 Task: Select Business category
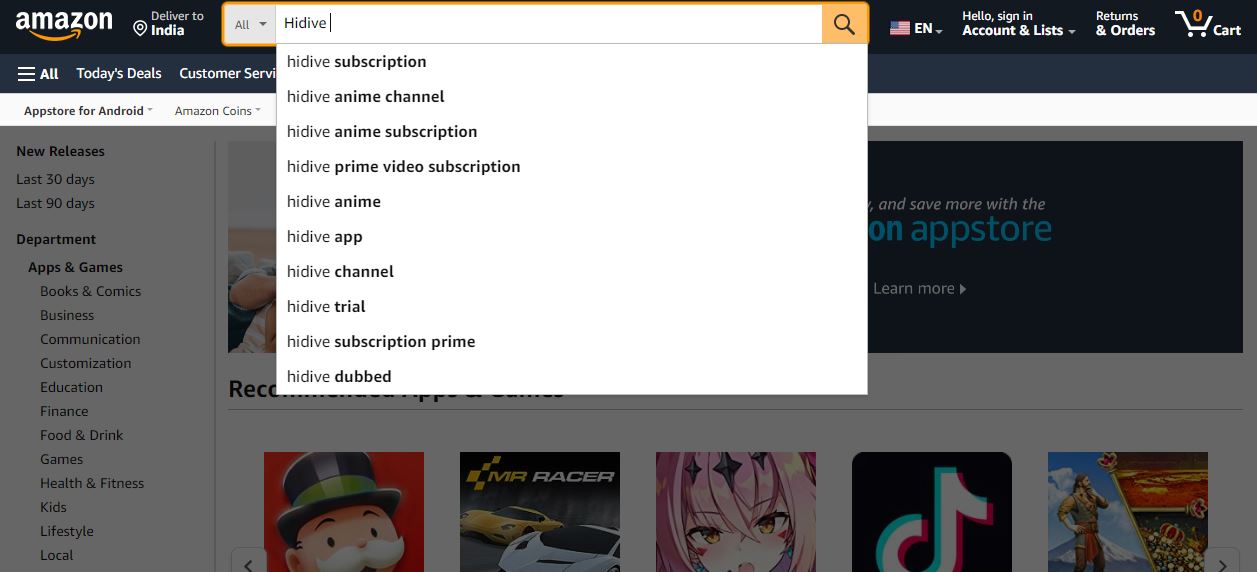67,315
